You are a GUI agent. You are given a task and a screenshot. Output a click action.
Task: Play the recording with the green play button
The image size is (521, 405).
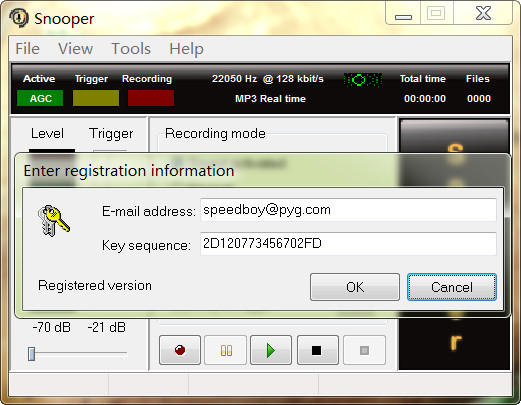click(271, 350)
